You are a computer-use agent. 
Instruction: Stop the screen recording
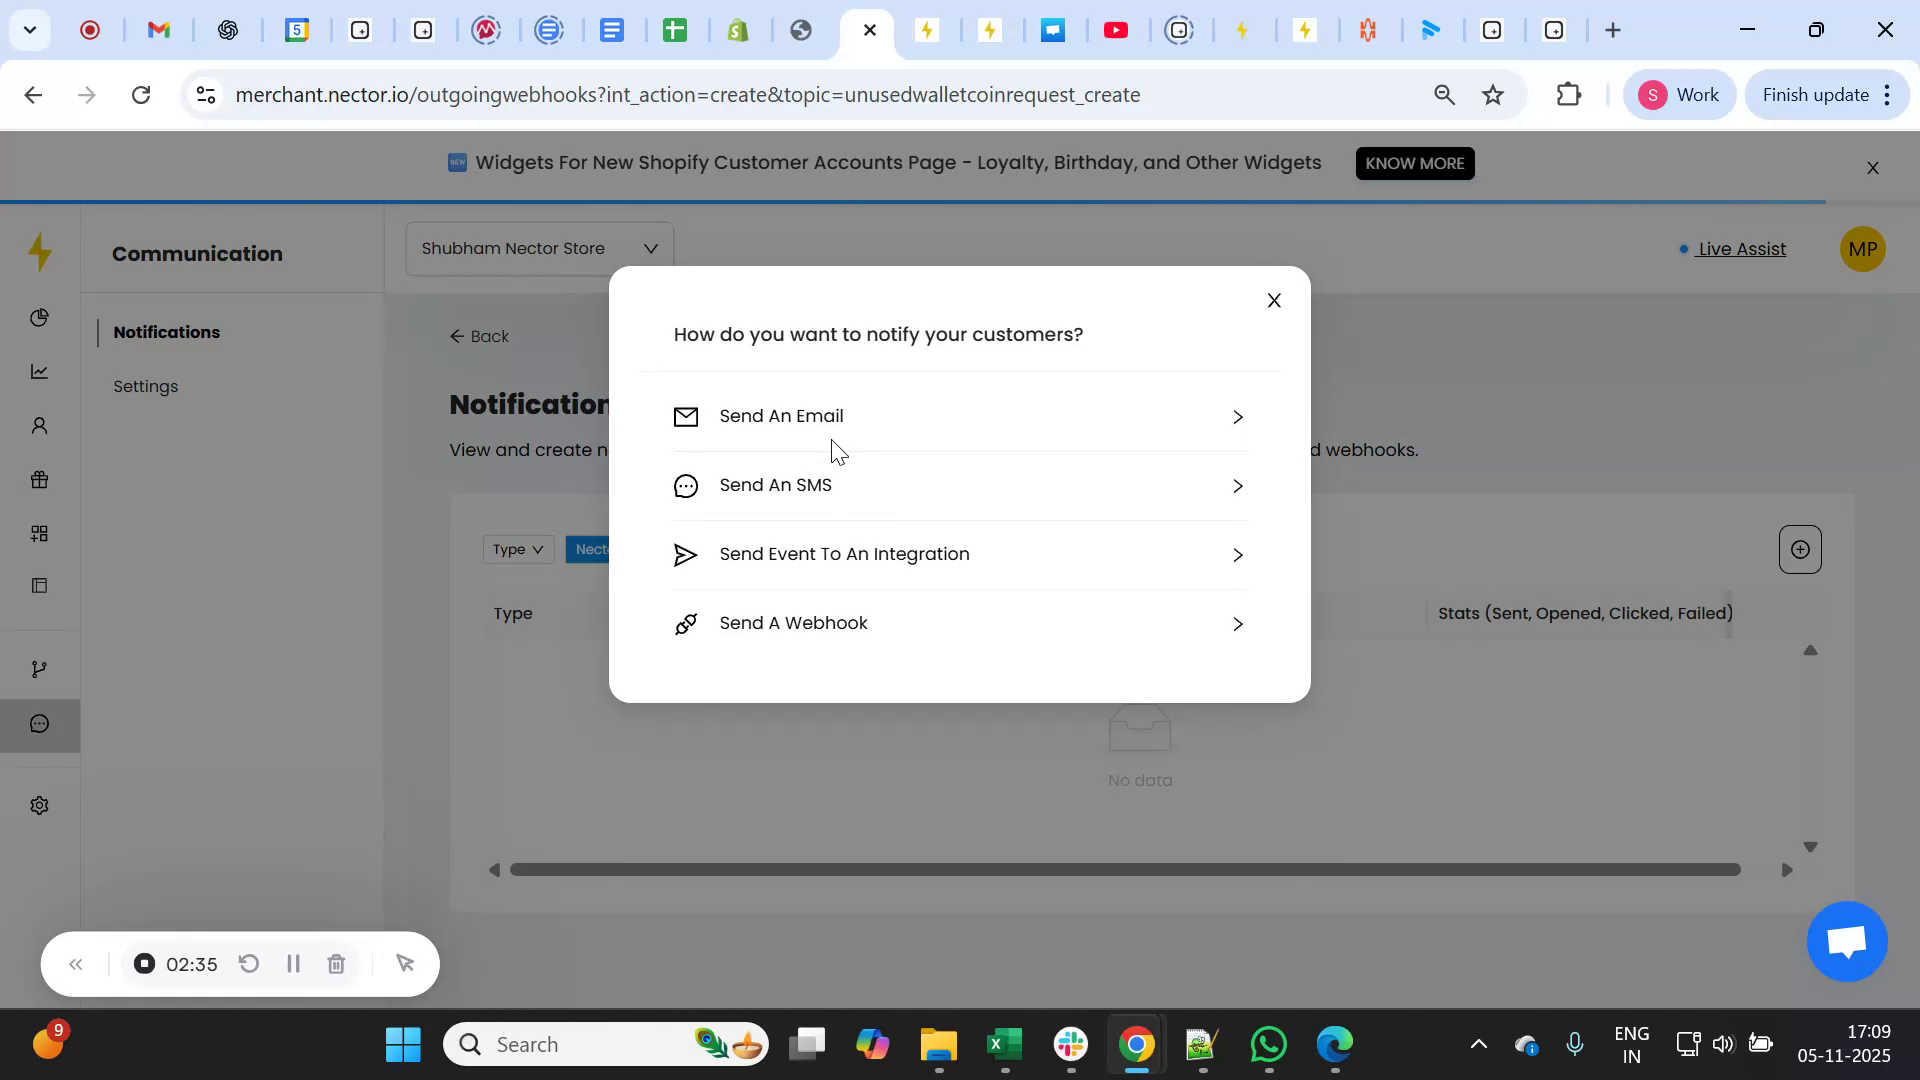pyautogui.click(x=144, y=964)
